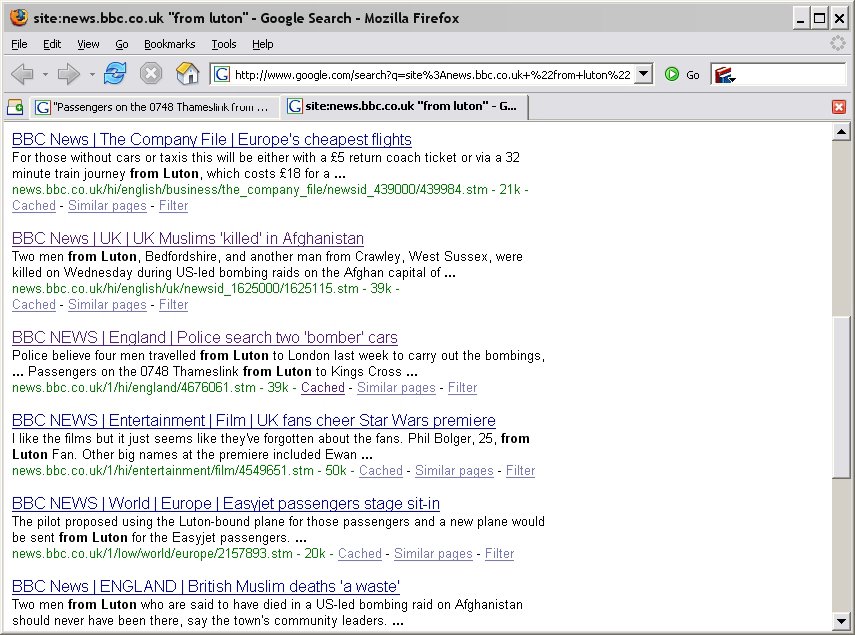Open the View menu

(x=88, y=44)
